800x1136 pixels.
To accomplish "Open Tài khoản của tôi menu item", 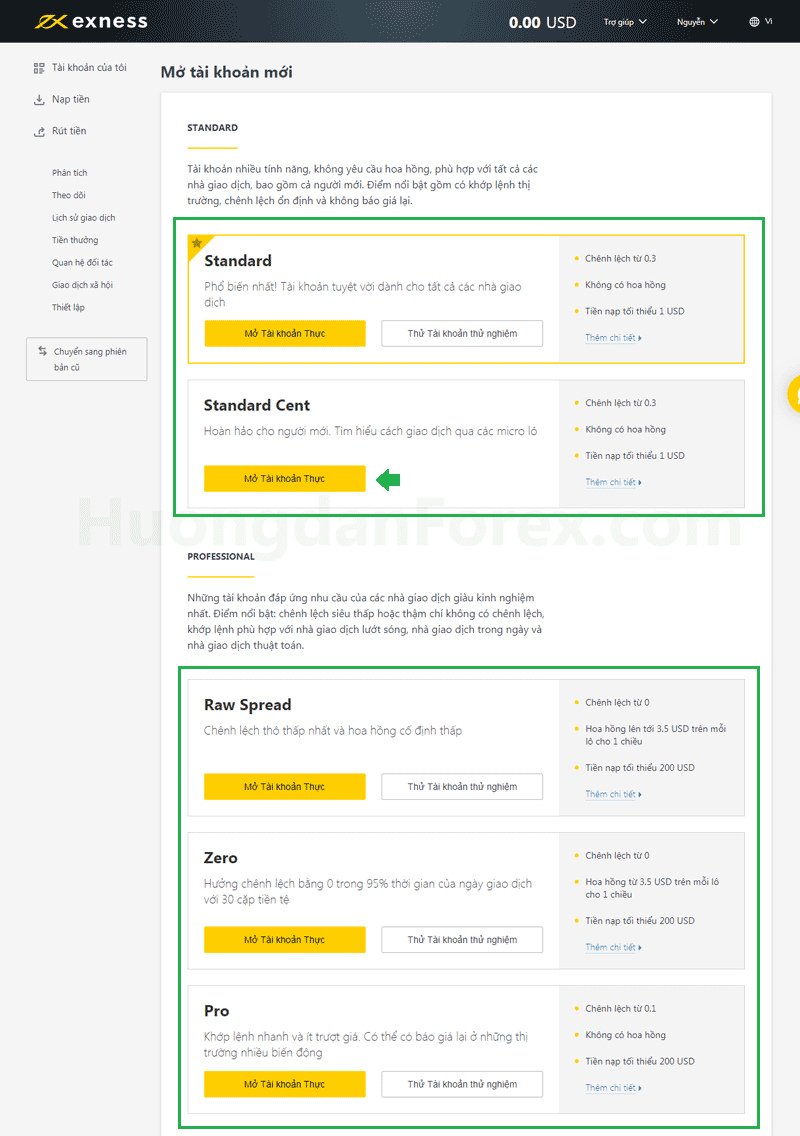I will [x=89, y=67].
